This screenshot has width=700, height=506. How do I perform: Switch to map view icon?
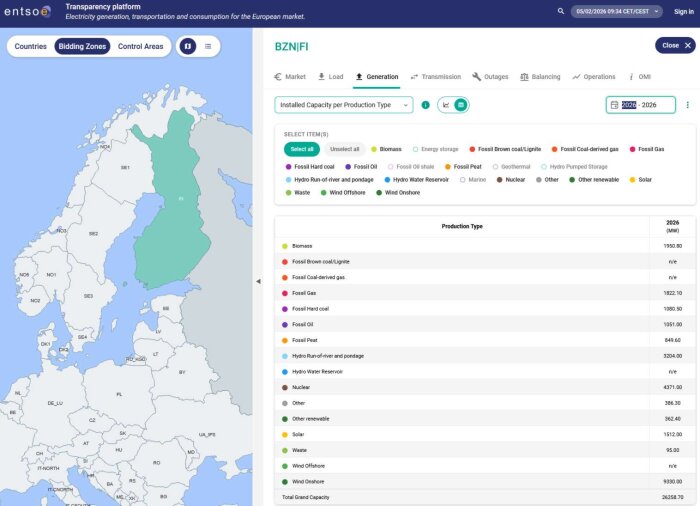(x=188, y=46)
